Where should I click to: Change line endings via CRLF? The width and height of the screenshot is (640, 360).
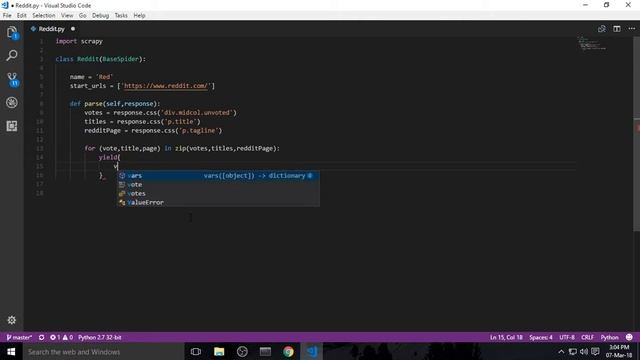tap(587, 338)
